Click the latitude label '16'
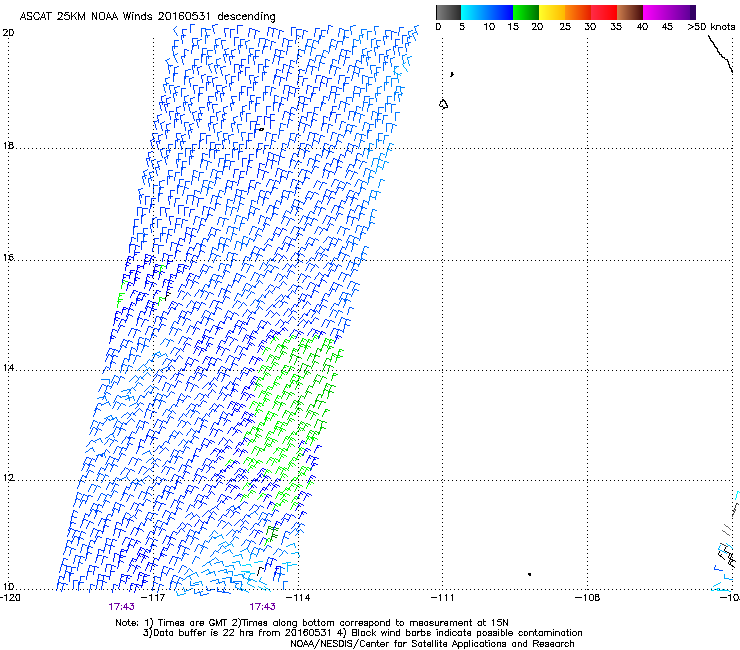The height and width of the screenshot is (650, 740). point(8,258)
